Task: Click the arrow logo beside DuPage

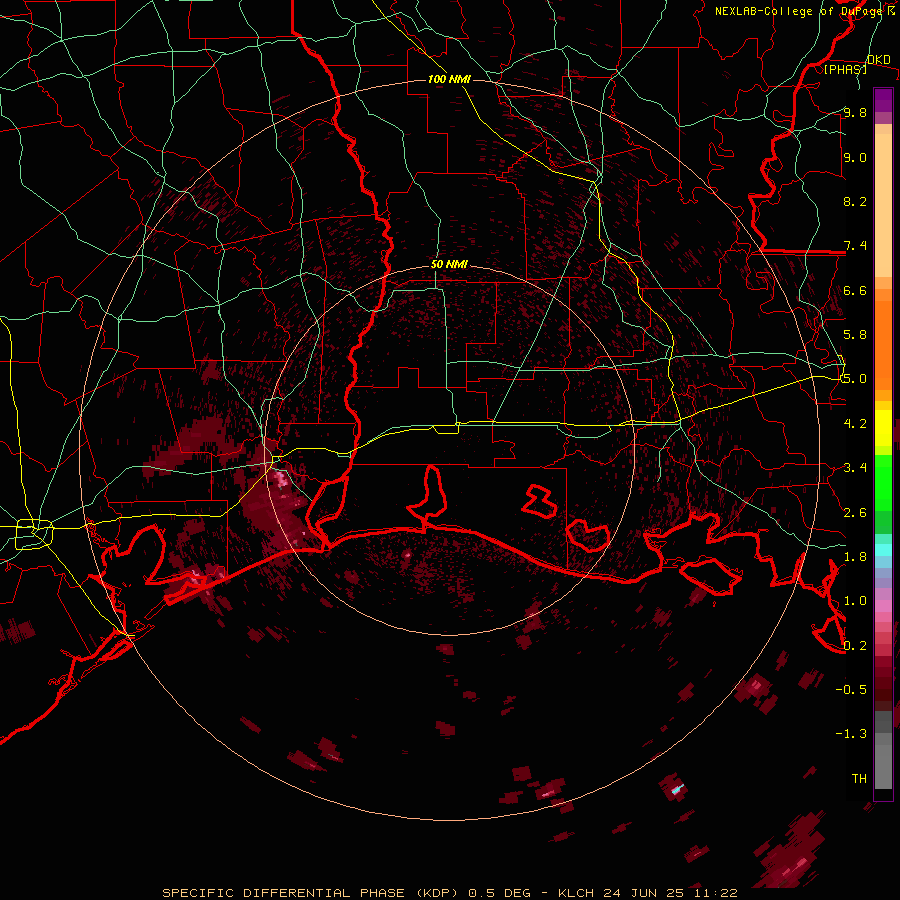Action: click(891, 10)
